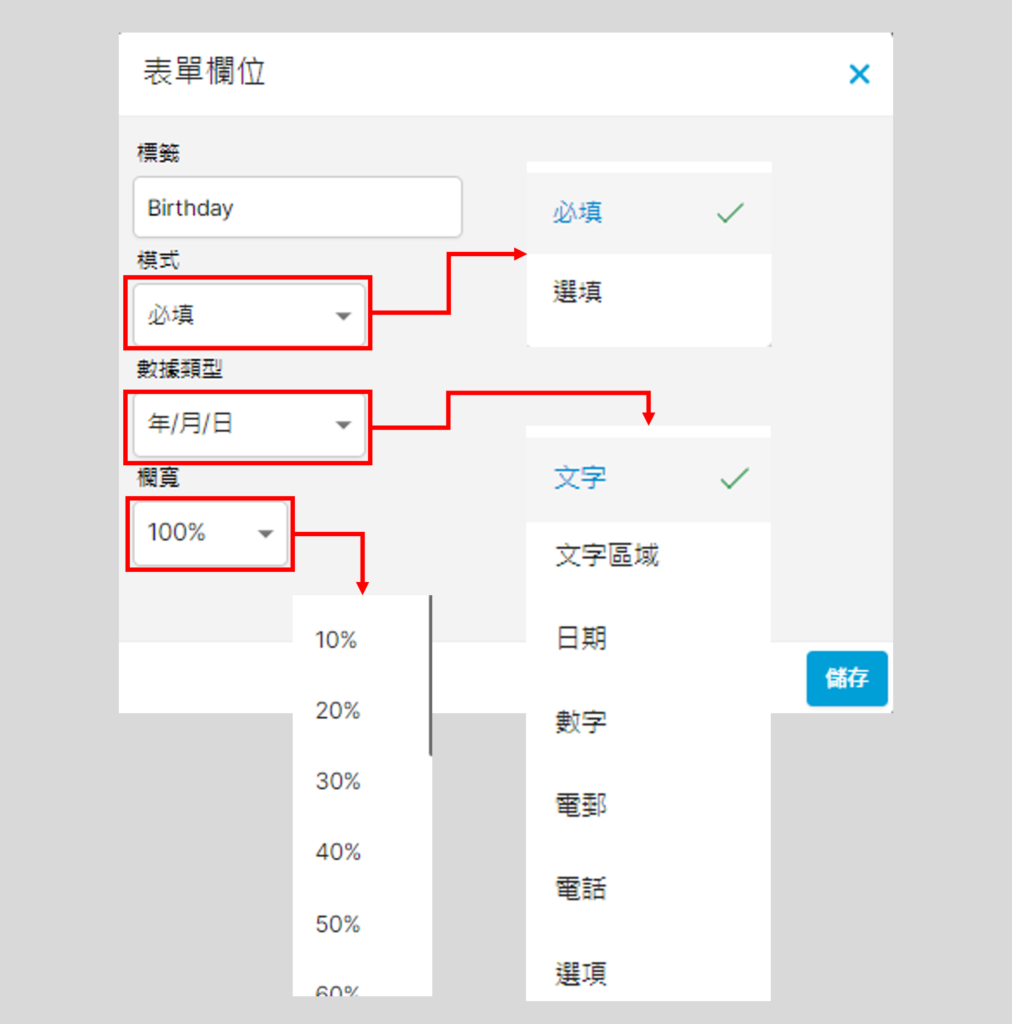Expand the 欄寬 dropdown showing 100%
This screenshot has width=1012, height=1024.
(x=210, y=533)
